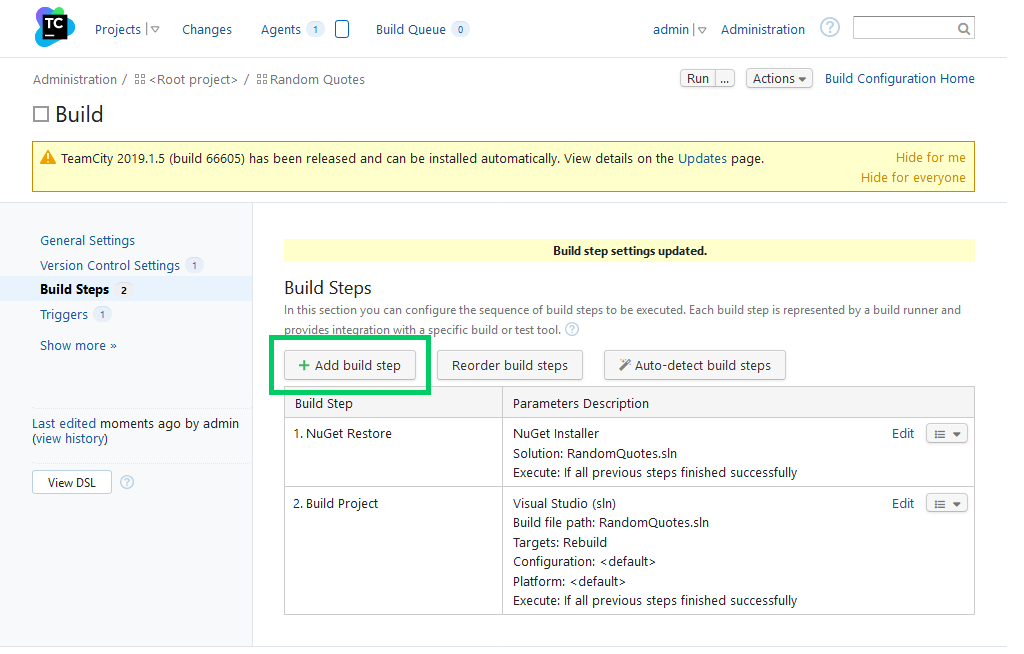Click help icon beside build steps description
Image resolution: width=1024 pixels, height=654 pixels.
pos(572,329)
